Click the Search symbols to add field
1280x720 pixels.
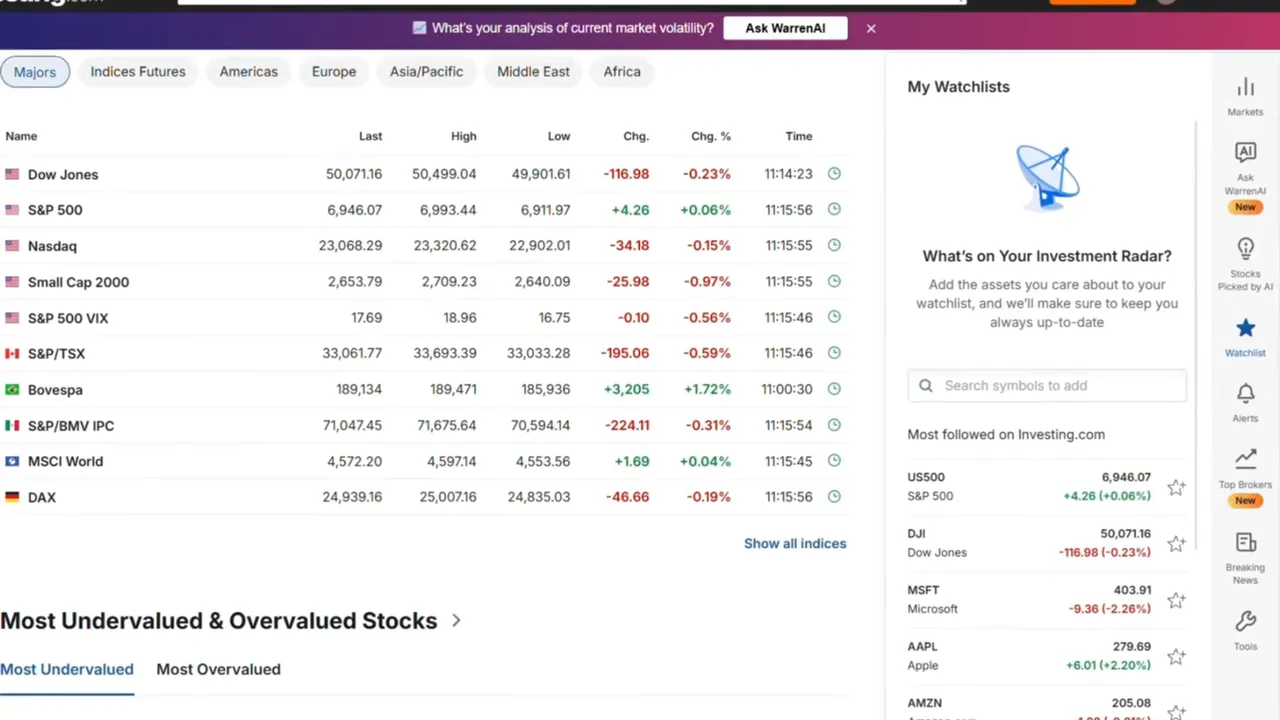tap(1047, 386)
